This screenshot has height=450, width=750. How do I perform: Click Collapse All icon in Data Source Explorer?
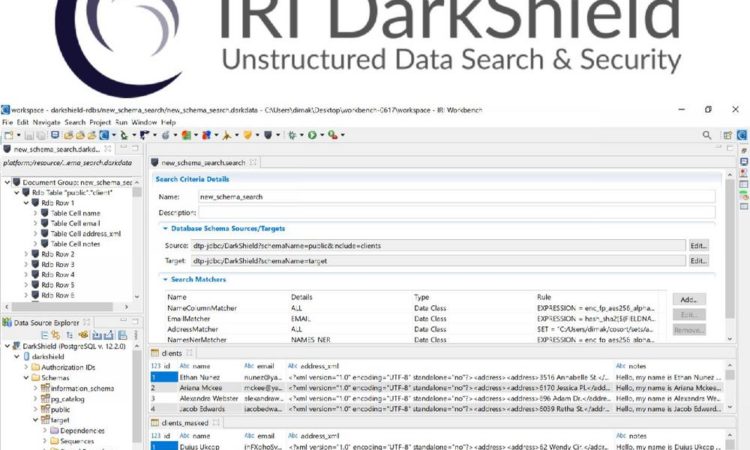coord(44,335)
